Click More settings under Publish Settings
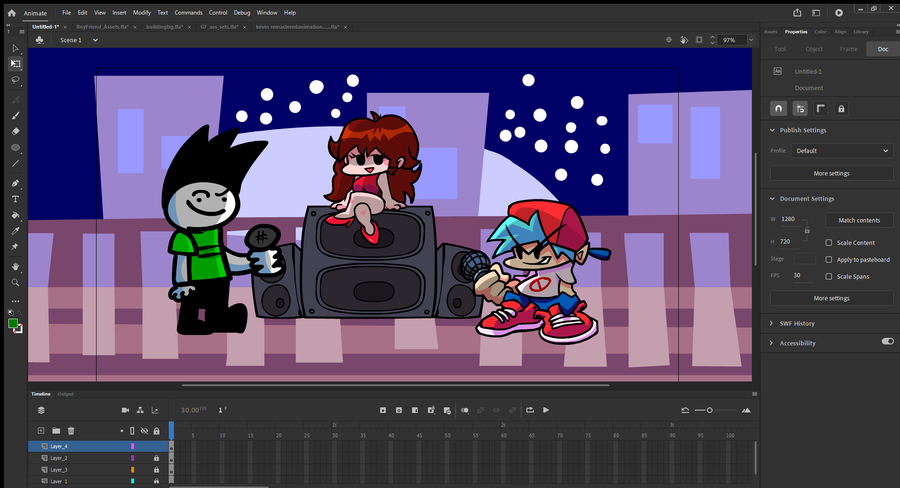The height and width of the screenshot is (488, 900). click(x=831, y=173)
